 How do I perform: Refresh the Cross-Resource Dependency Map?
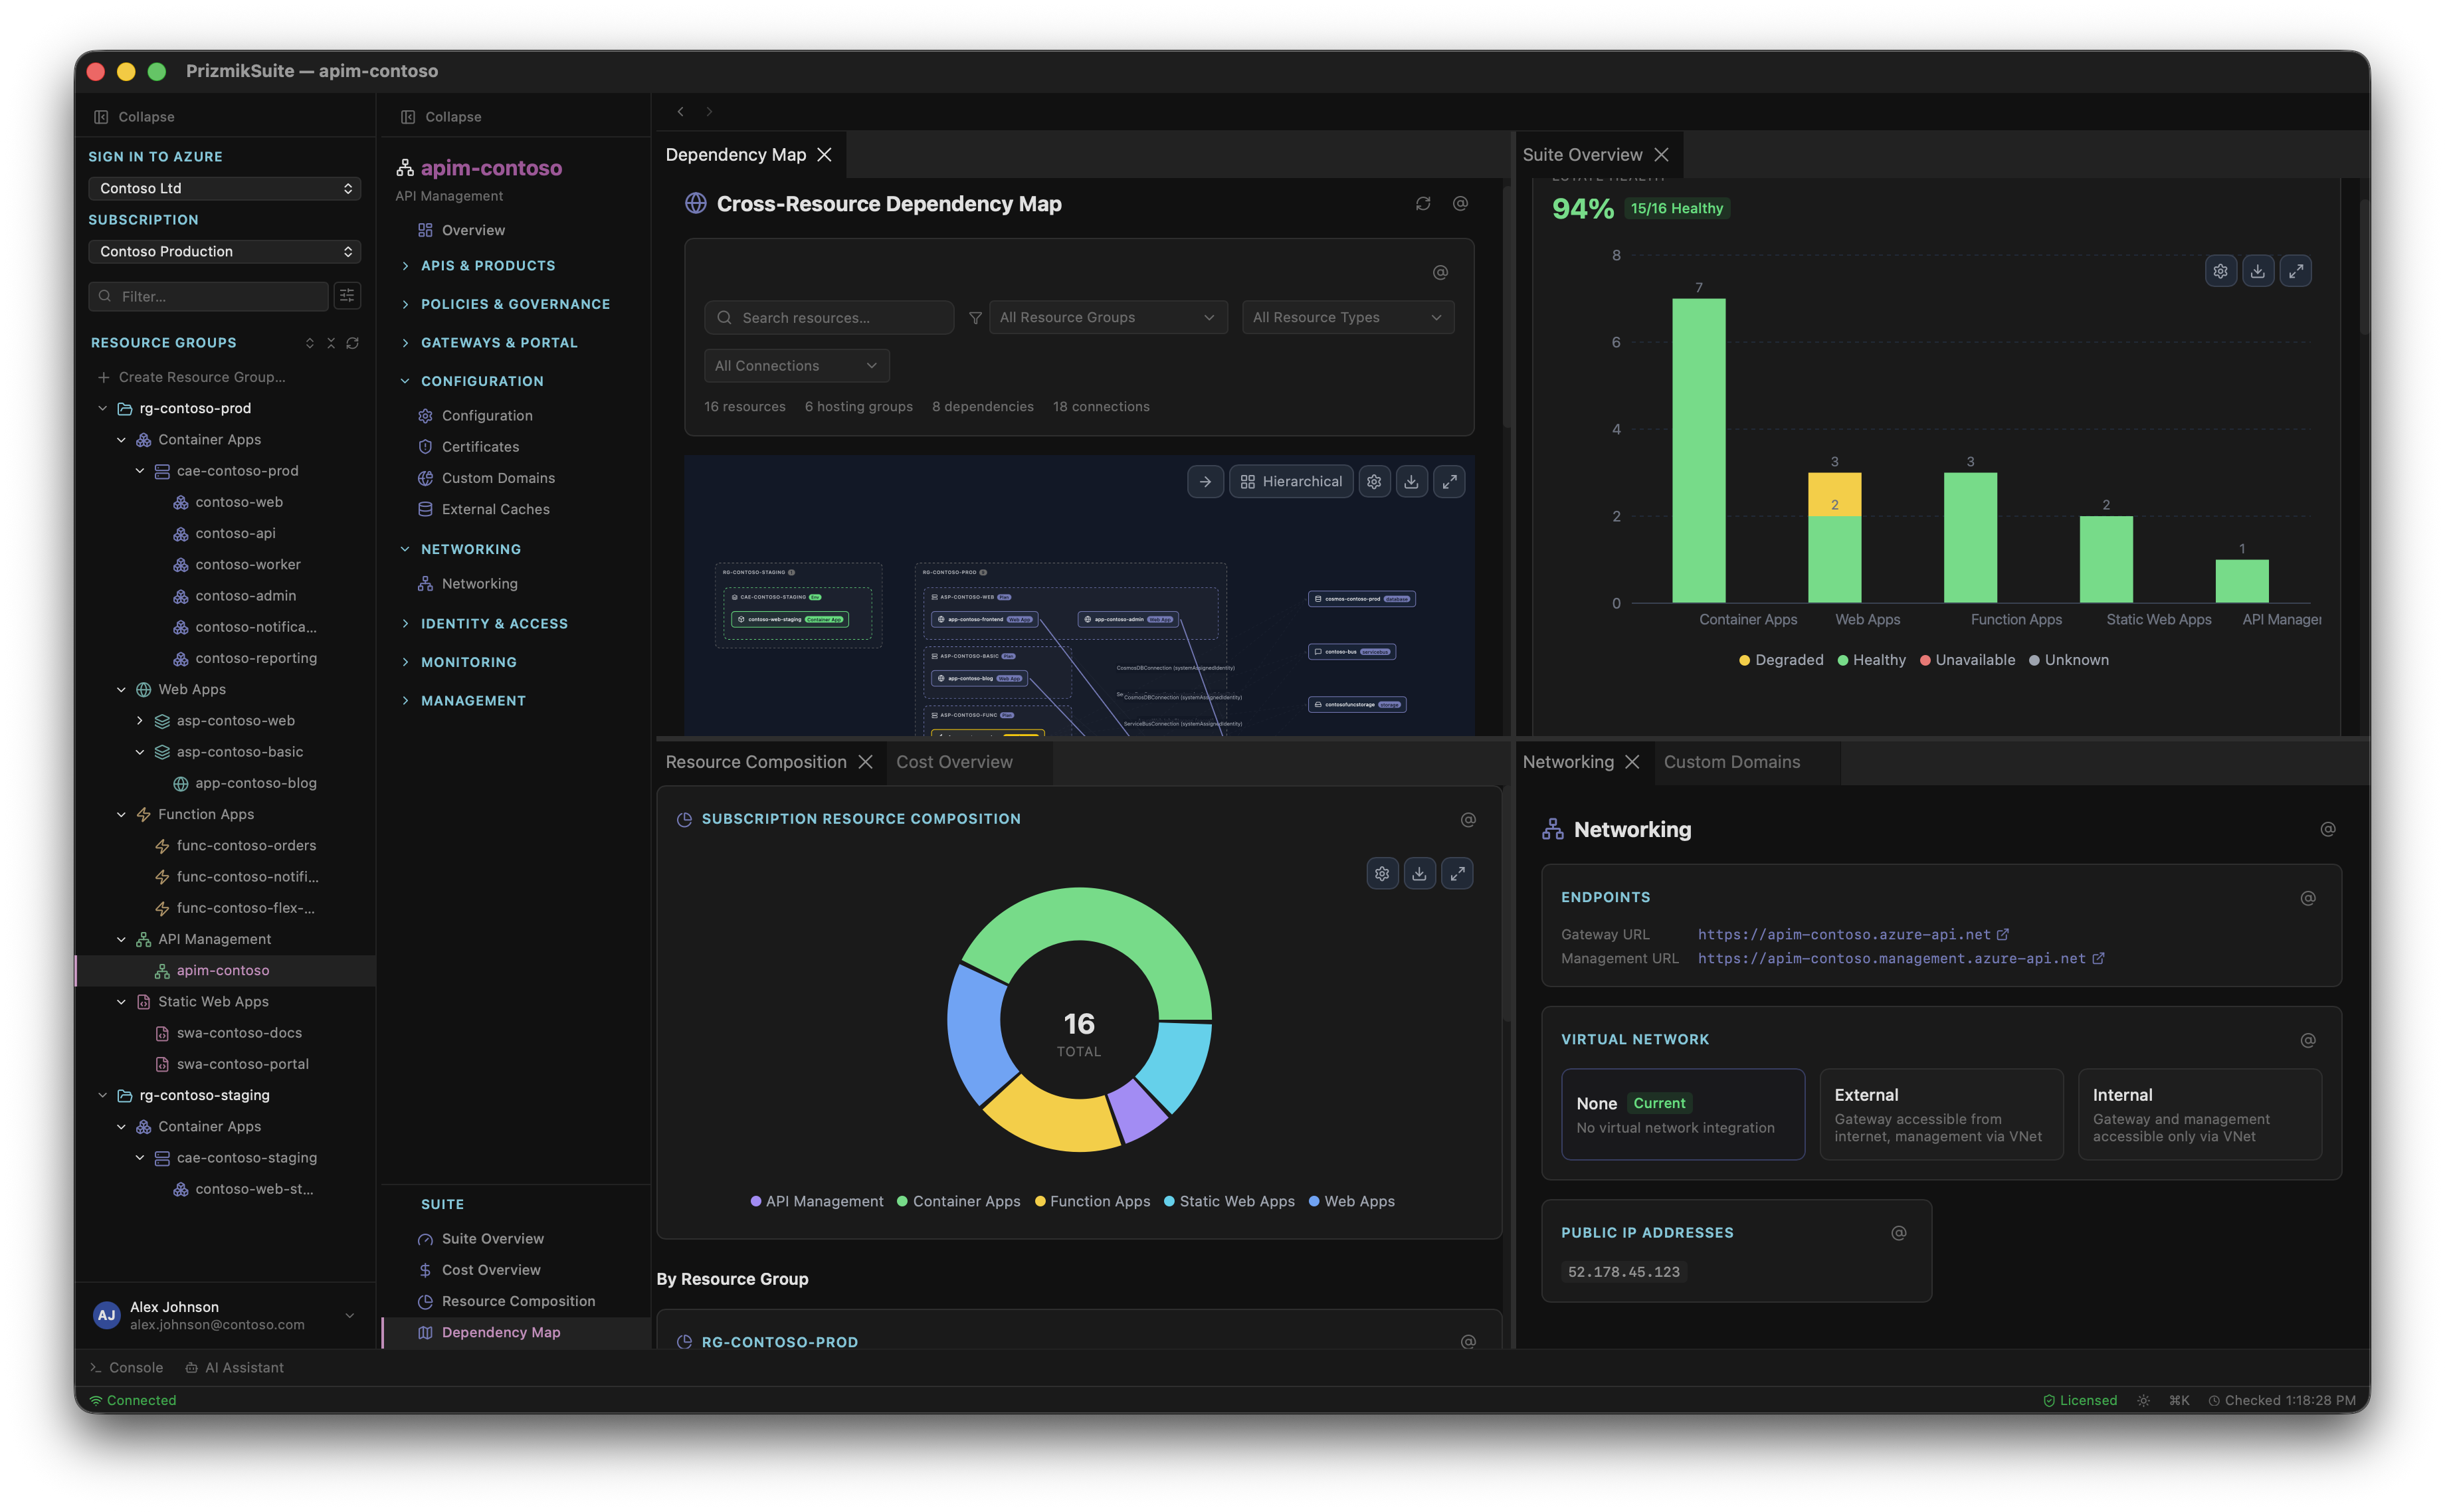click(x=1422, y=204)
